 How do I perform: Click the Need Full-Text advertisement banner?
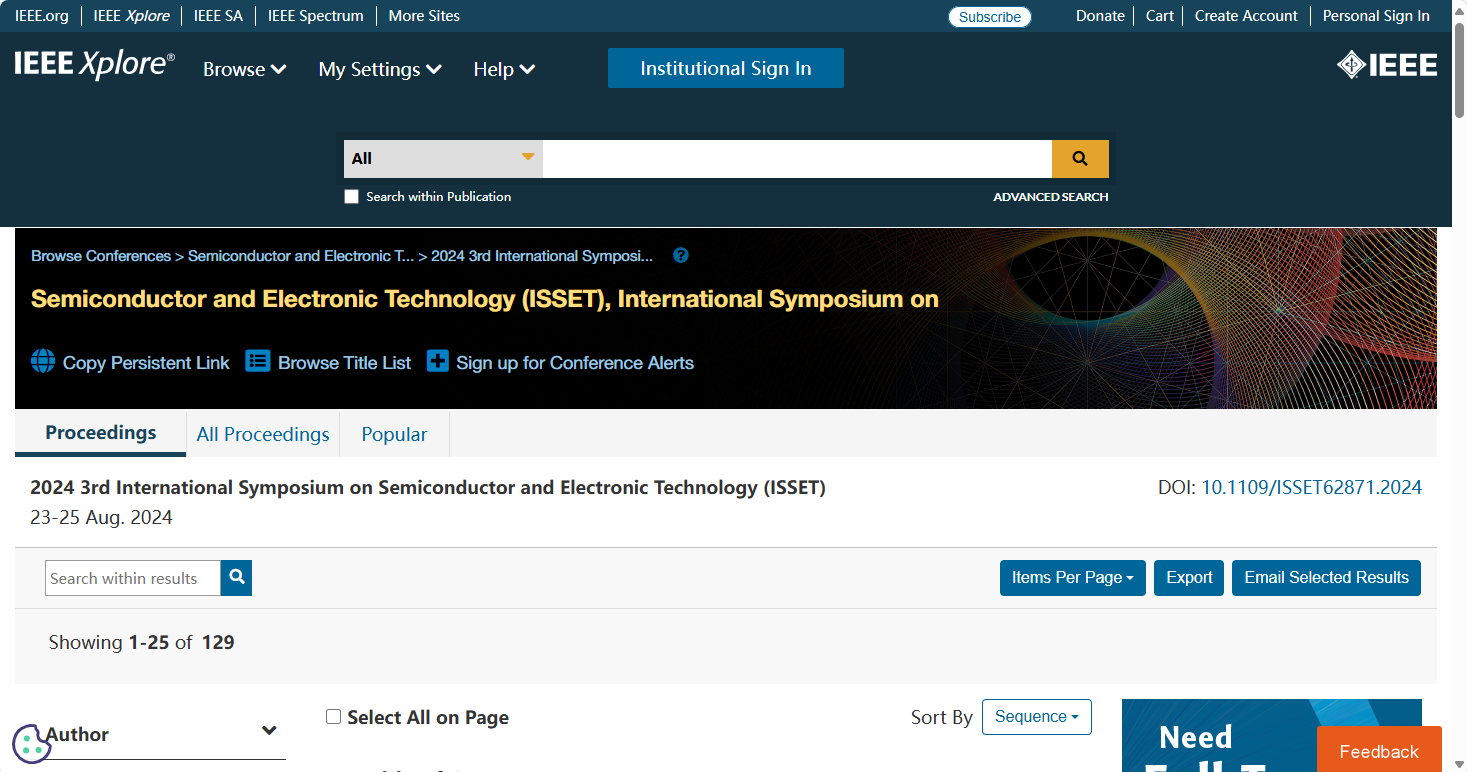point(1271,735)
